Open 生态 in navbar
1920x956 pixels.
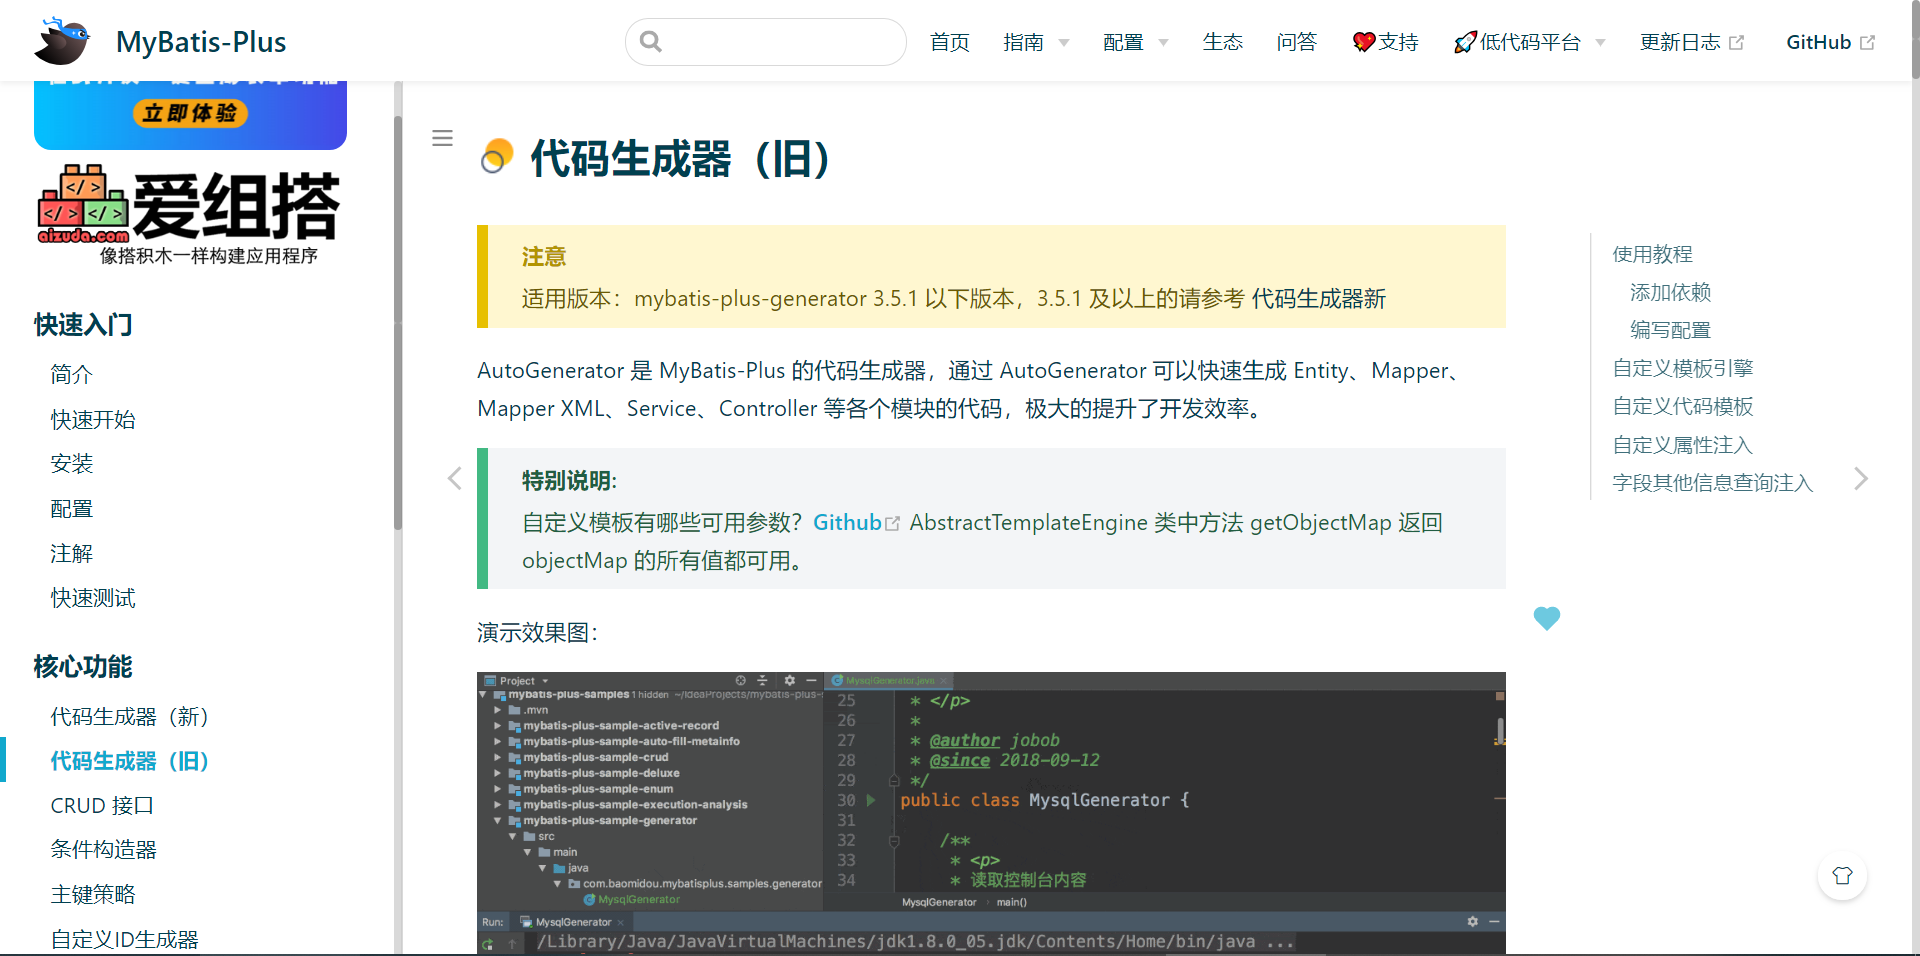click(1223, 42)
